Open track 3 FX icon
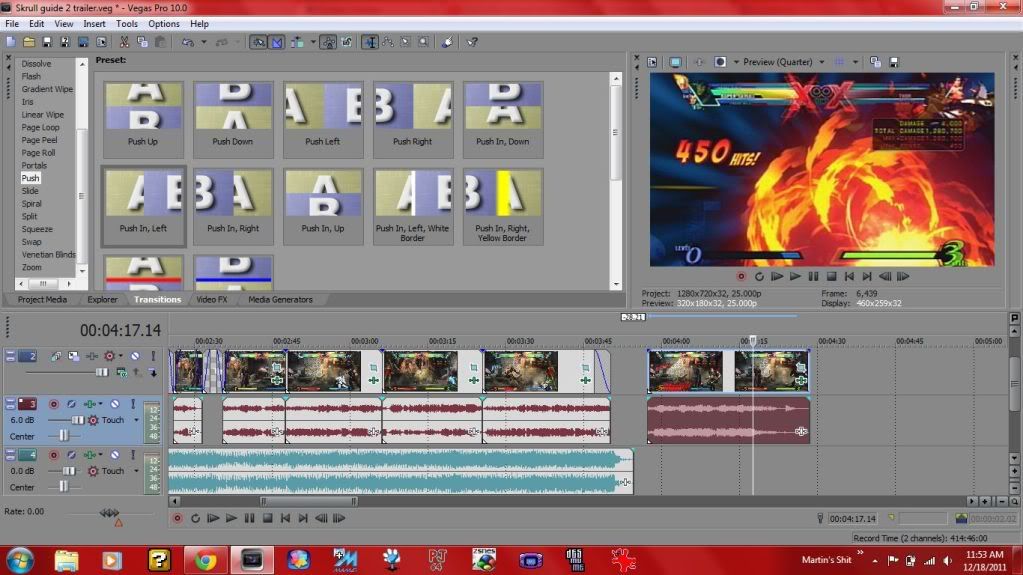The height and width of the screenshot is (575, 1023). (x=89, y=404)
